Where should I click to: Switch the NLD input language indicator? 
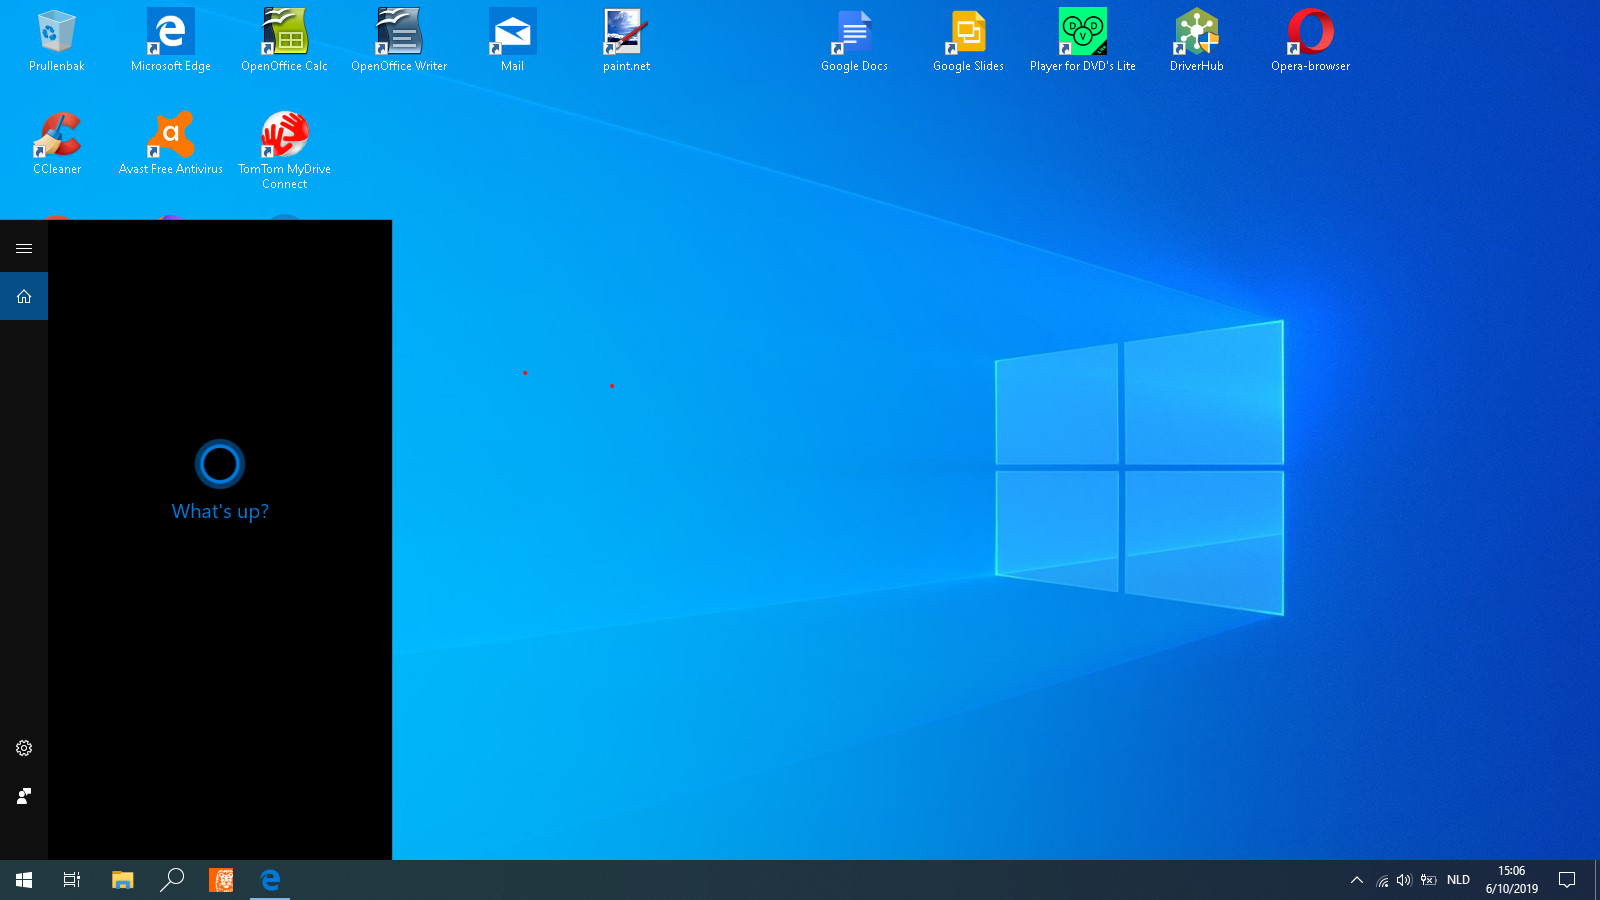[1458, 880]
